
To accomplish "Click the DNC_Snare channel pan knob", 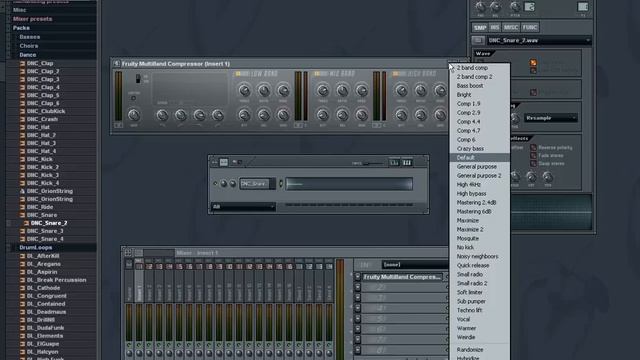I will coord(224,184).
